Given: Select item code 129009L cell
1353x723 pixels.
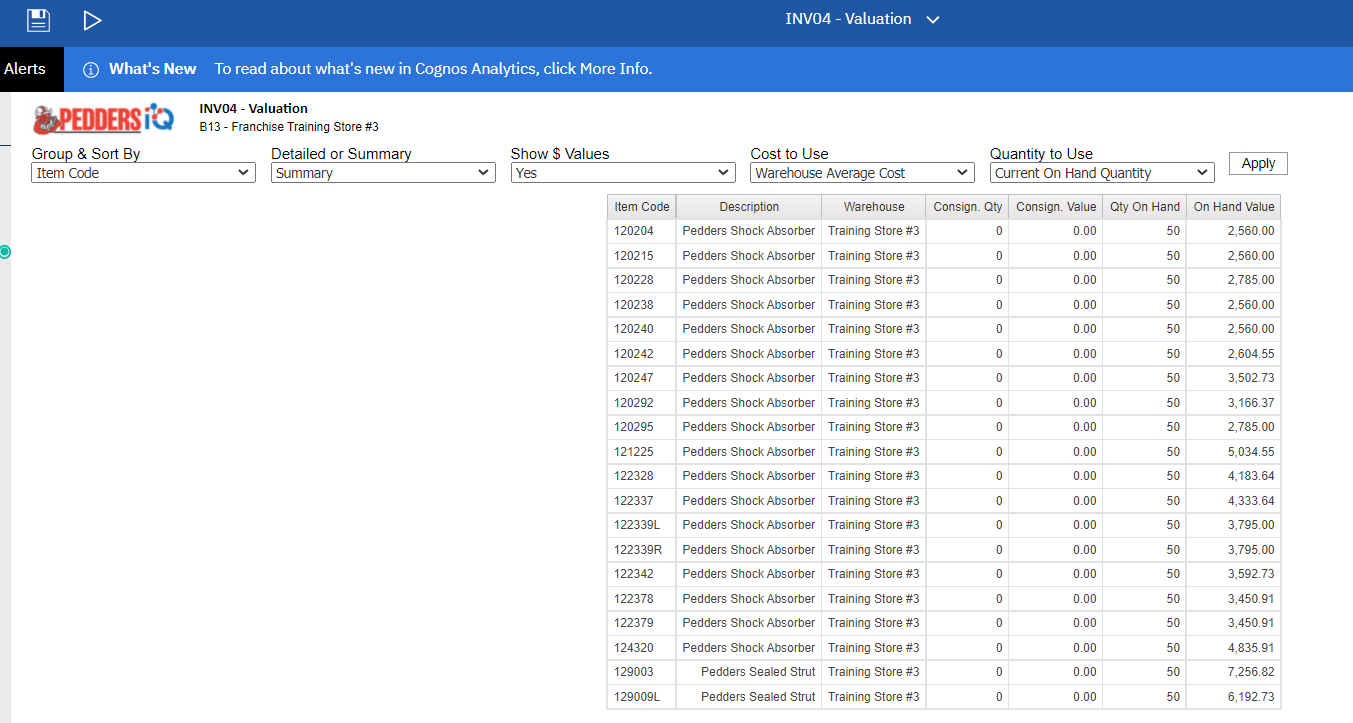Looking at the screenshot, I should (642, 697).
